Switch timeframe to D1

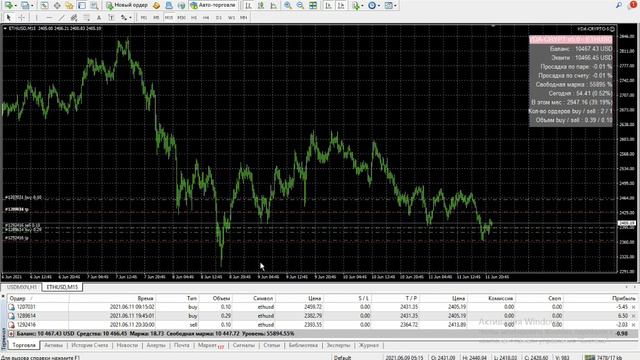219,18
